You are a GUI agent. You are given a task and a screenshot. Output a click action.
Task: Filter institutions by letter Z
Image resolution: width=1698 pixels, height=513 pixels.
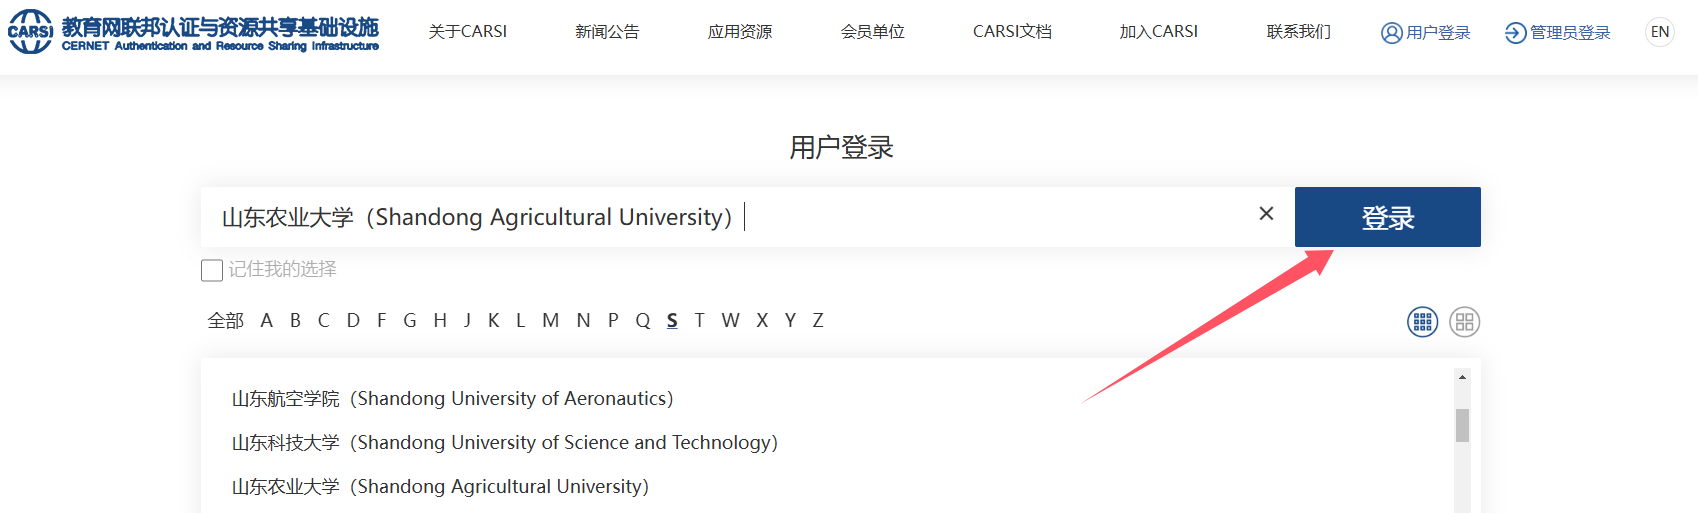tap(818, 321)
